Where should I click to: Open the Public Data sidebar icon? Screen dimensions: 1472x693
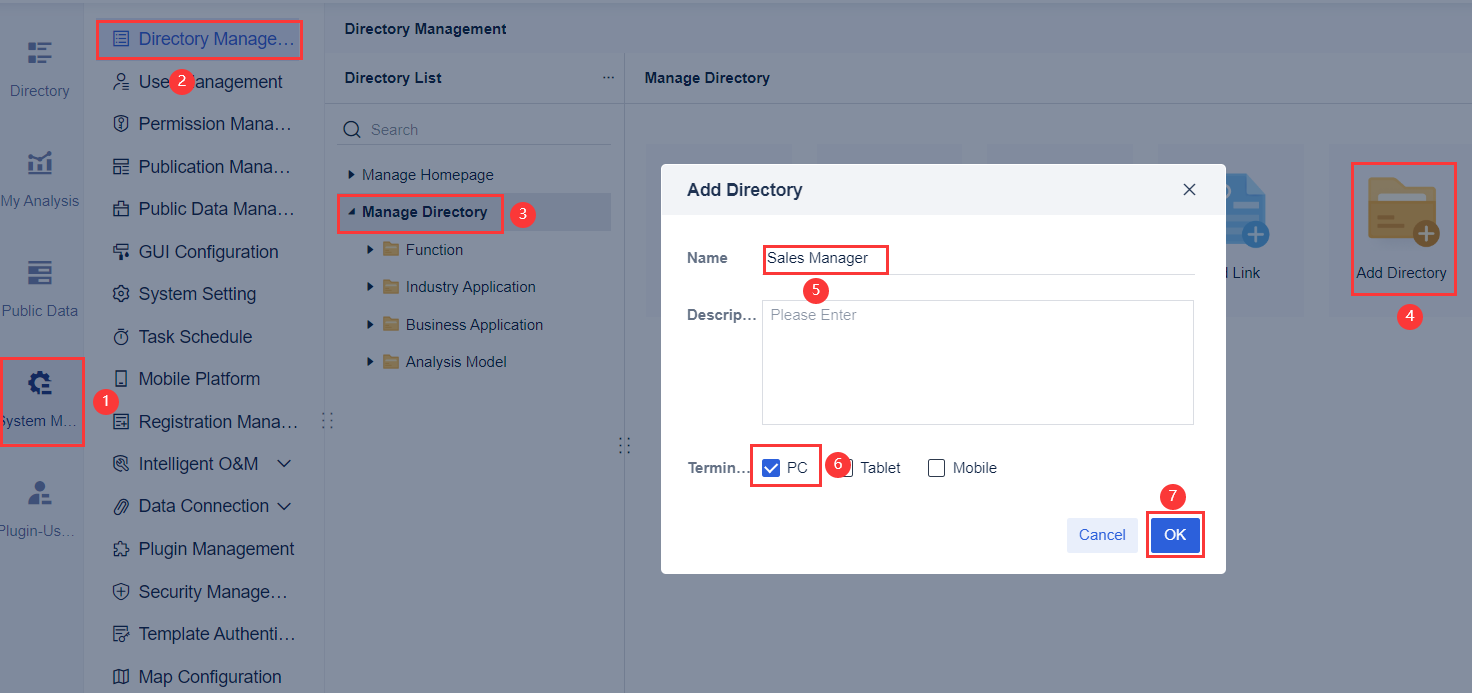(40, 273)
